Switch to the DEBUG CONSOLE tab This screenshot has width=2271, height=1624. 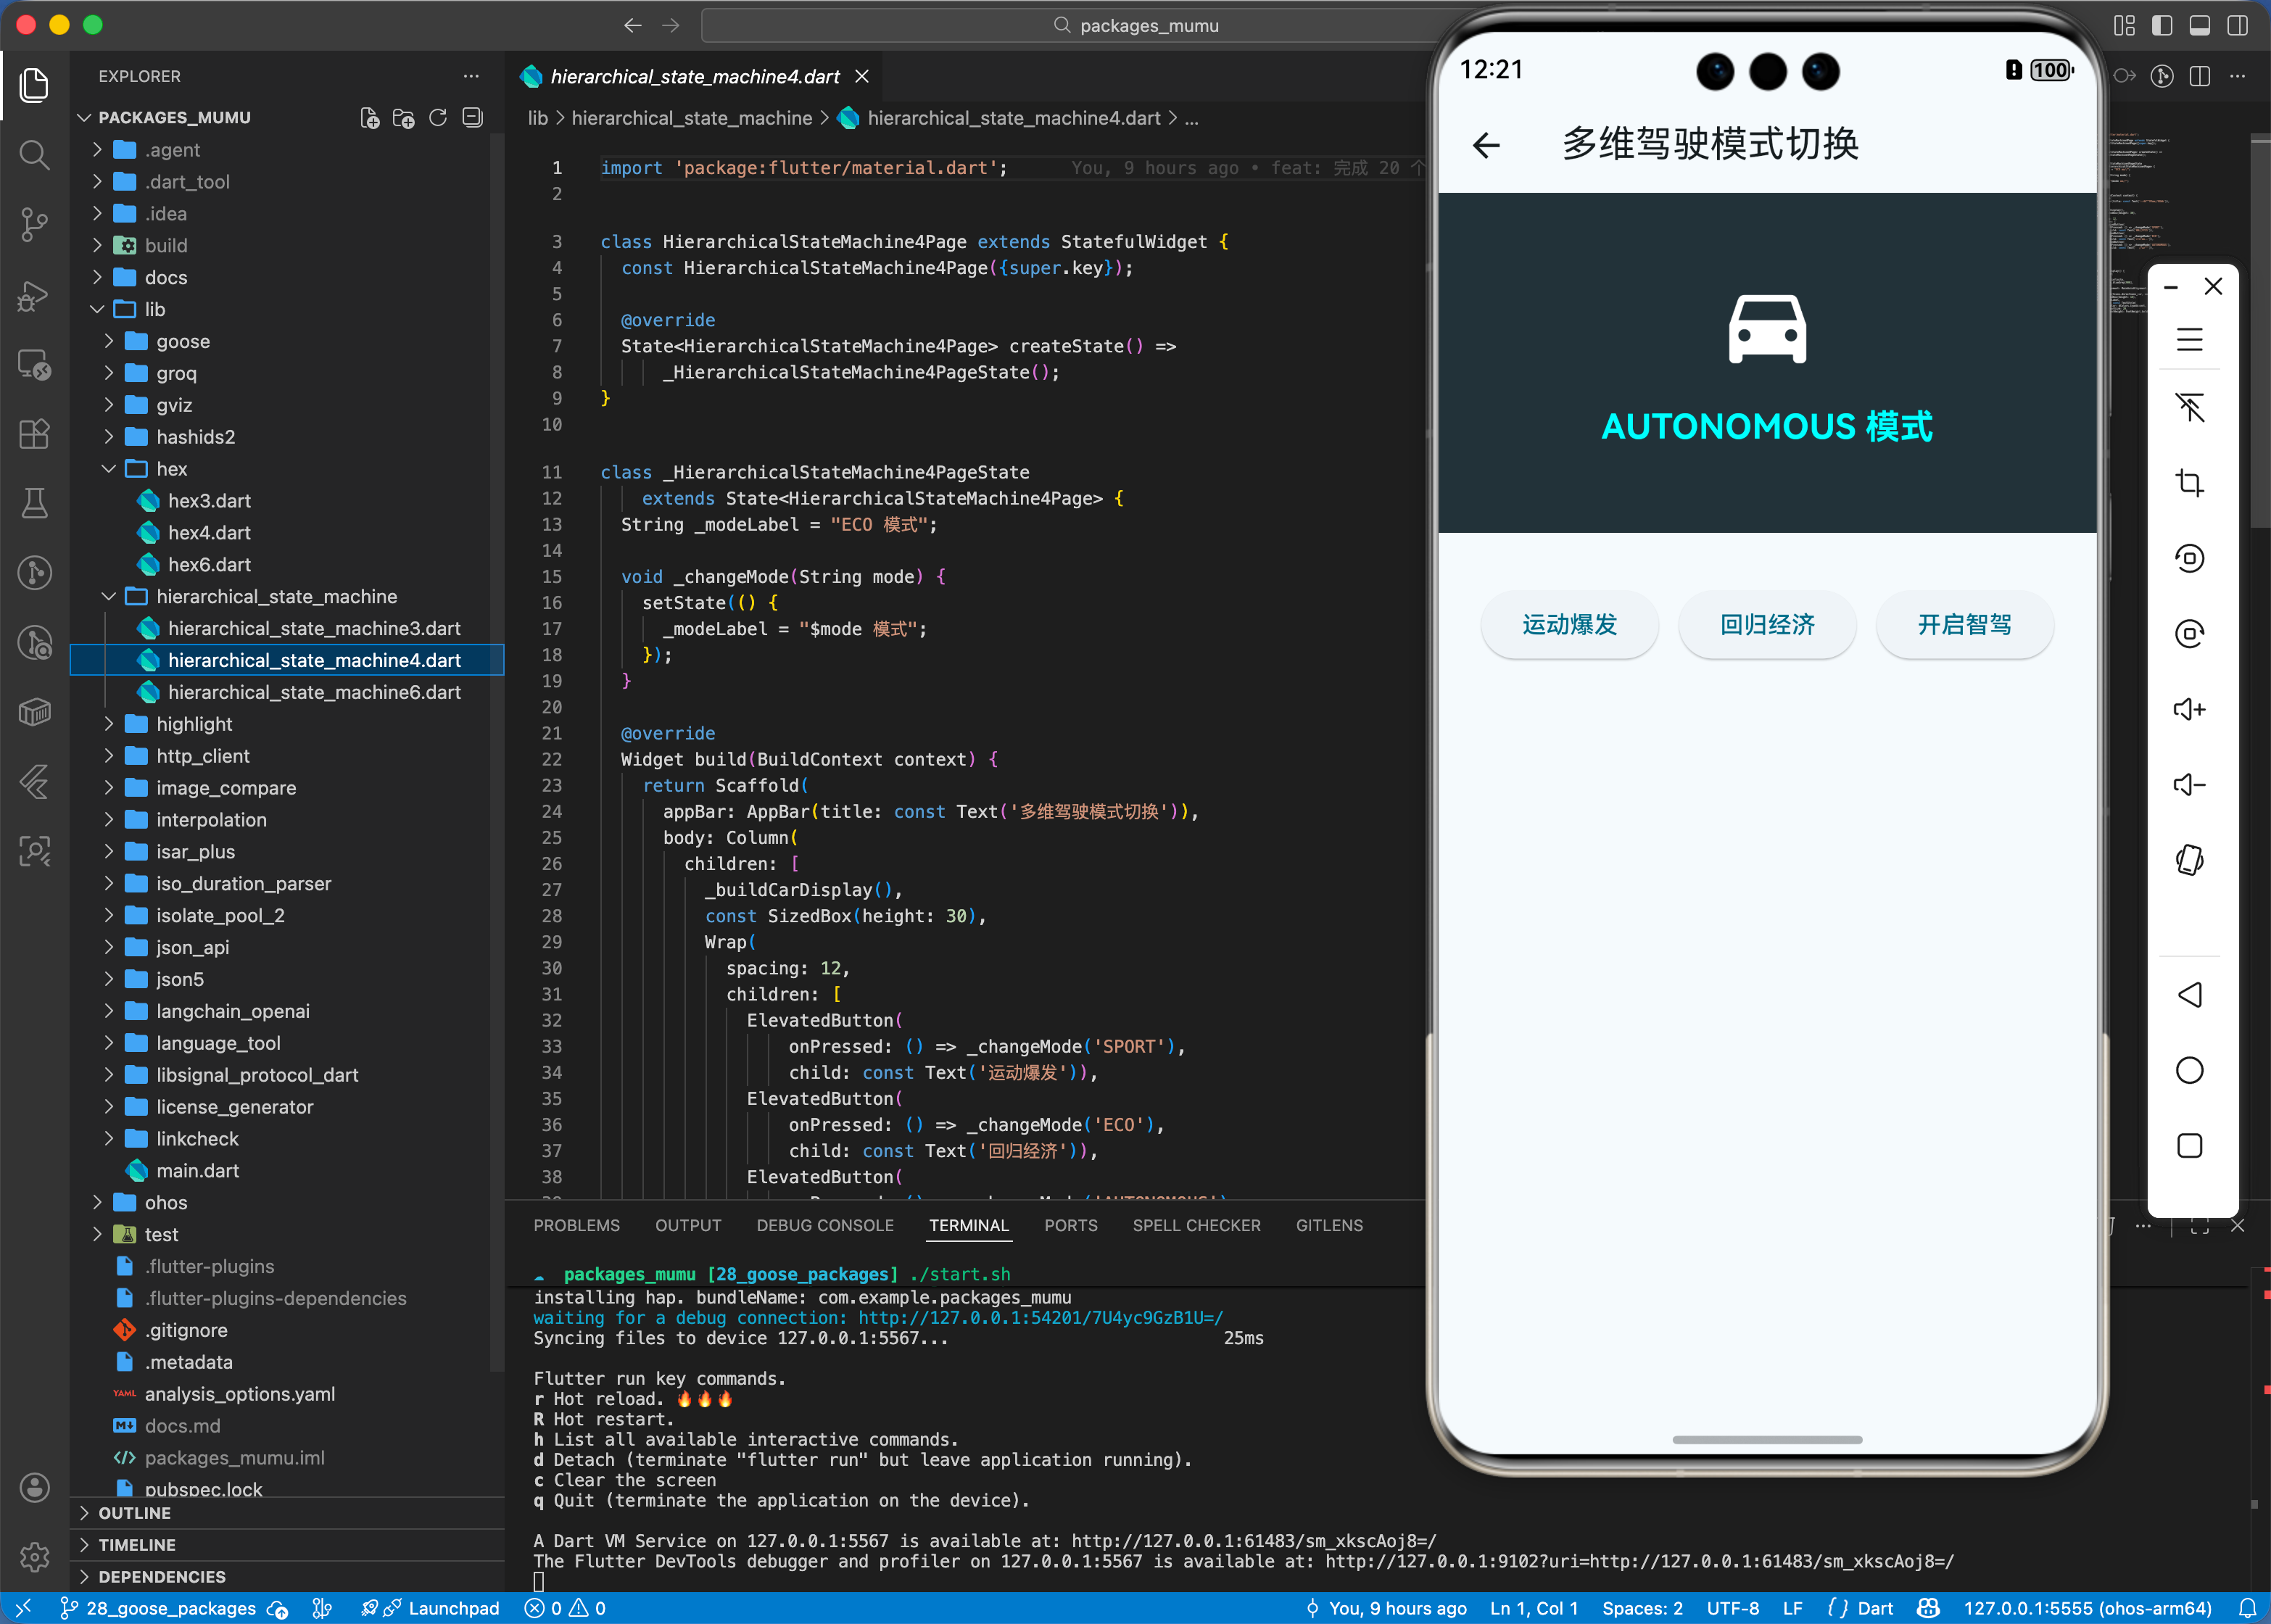pos(824,1225)
